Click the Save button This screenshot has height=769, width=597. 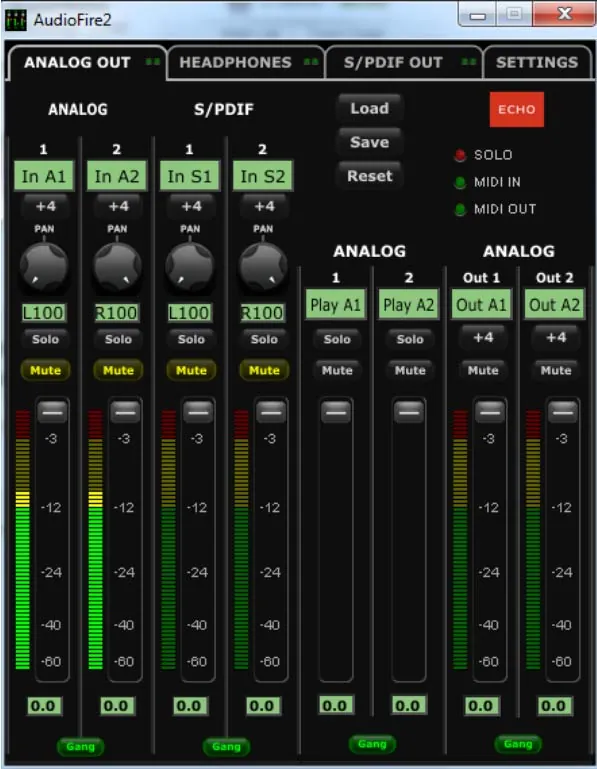point(369,142)
